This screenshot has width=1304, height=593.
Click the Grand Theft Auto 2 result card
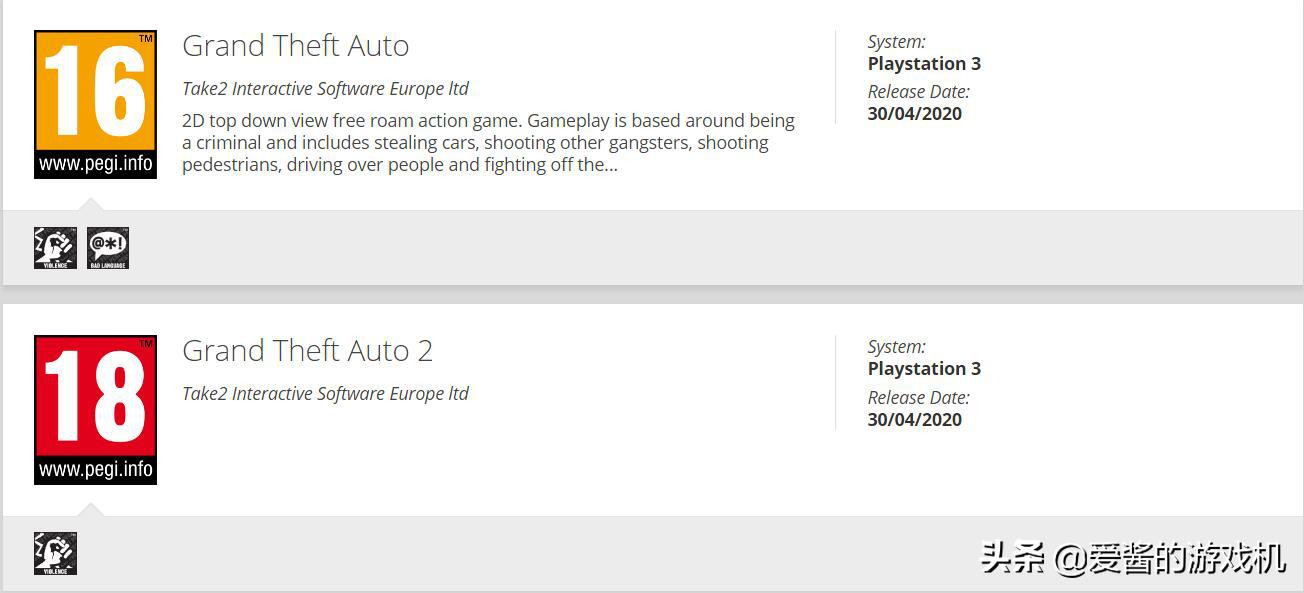point(652,448)
